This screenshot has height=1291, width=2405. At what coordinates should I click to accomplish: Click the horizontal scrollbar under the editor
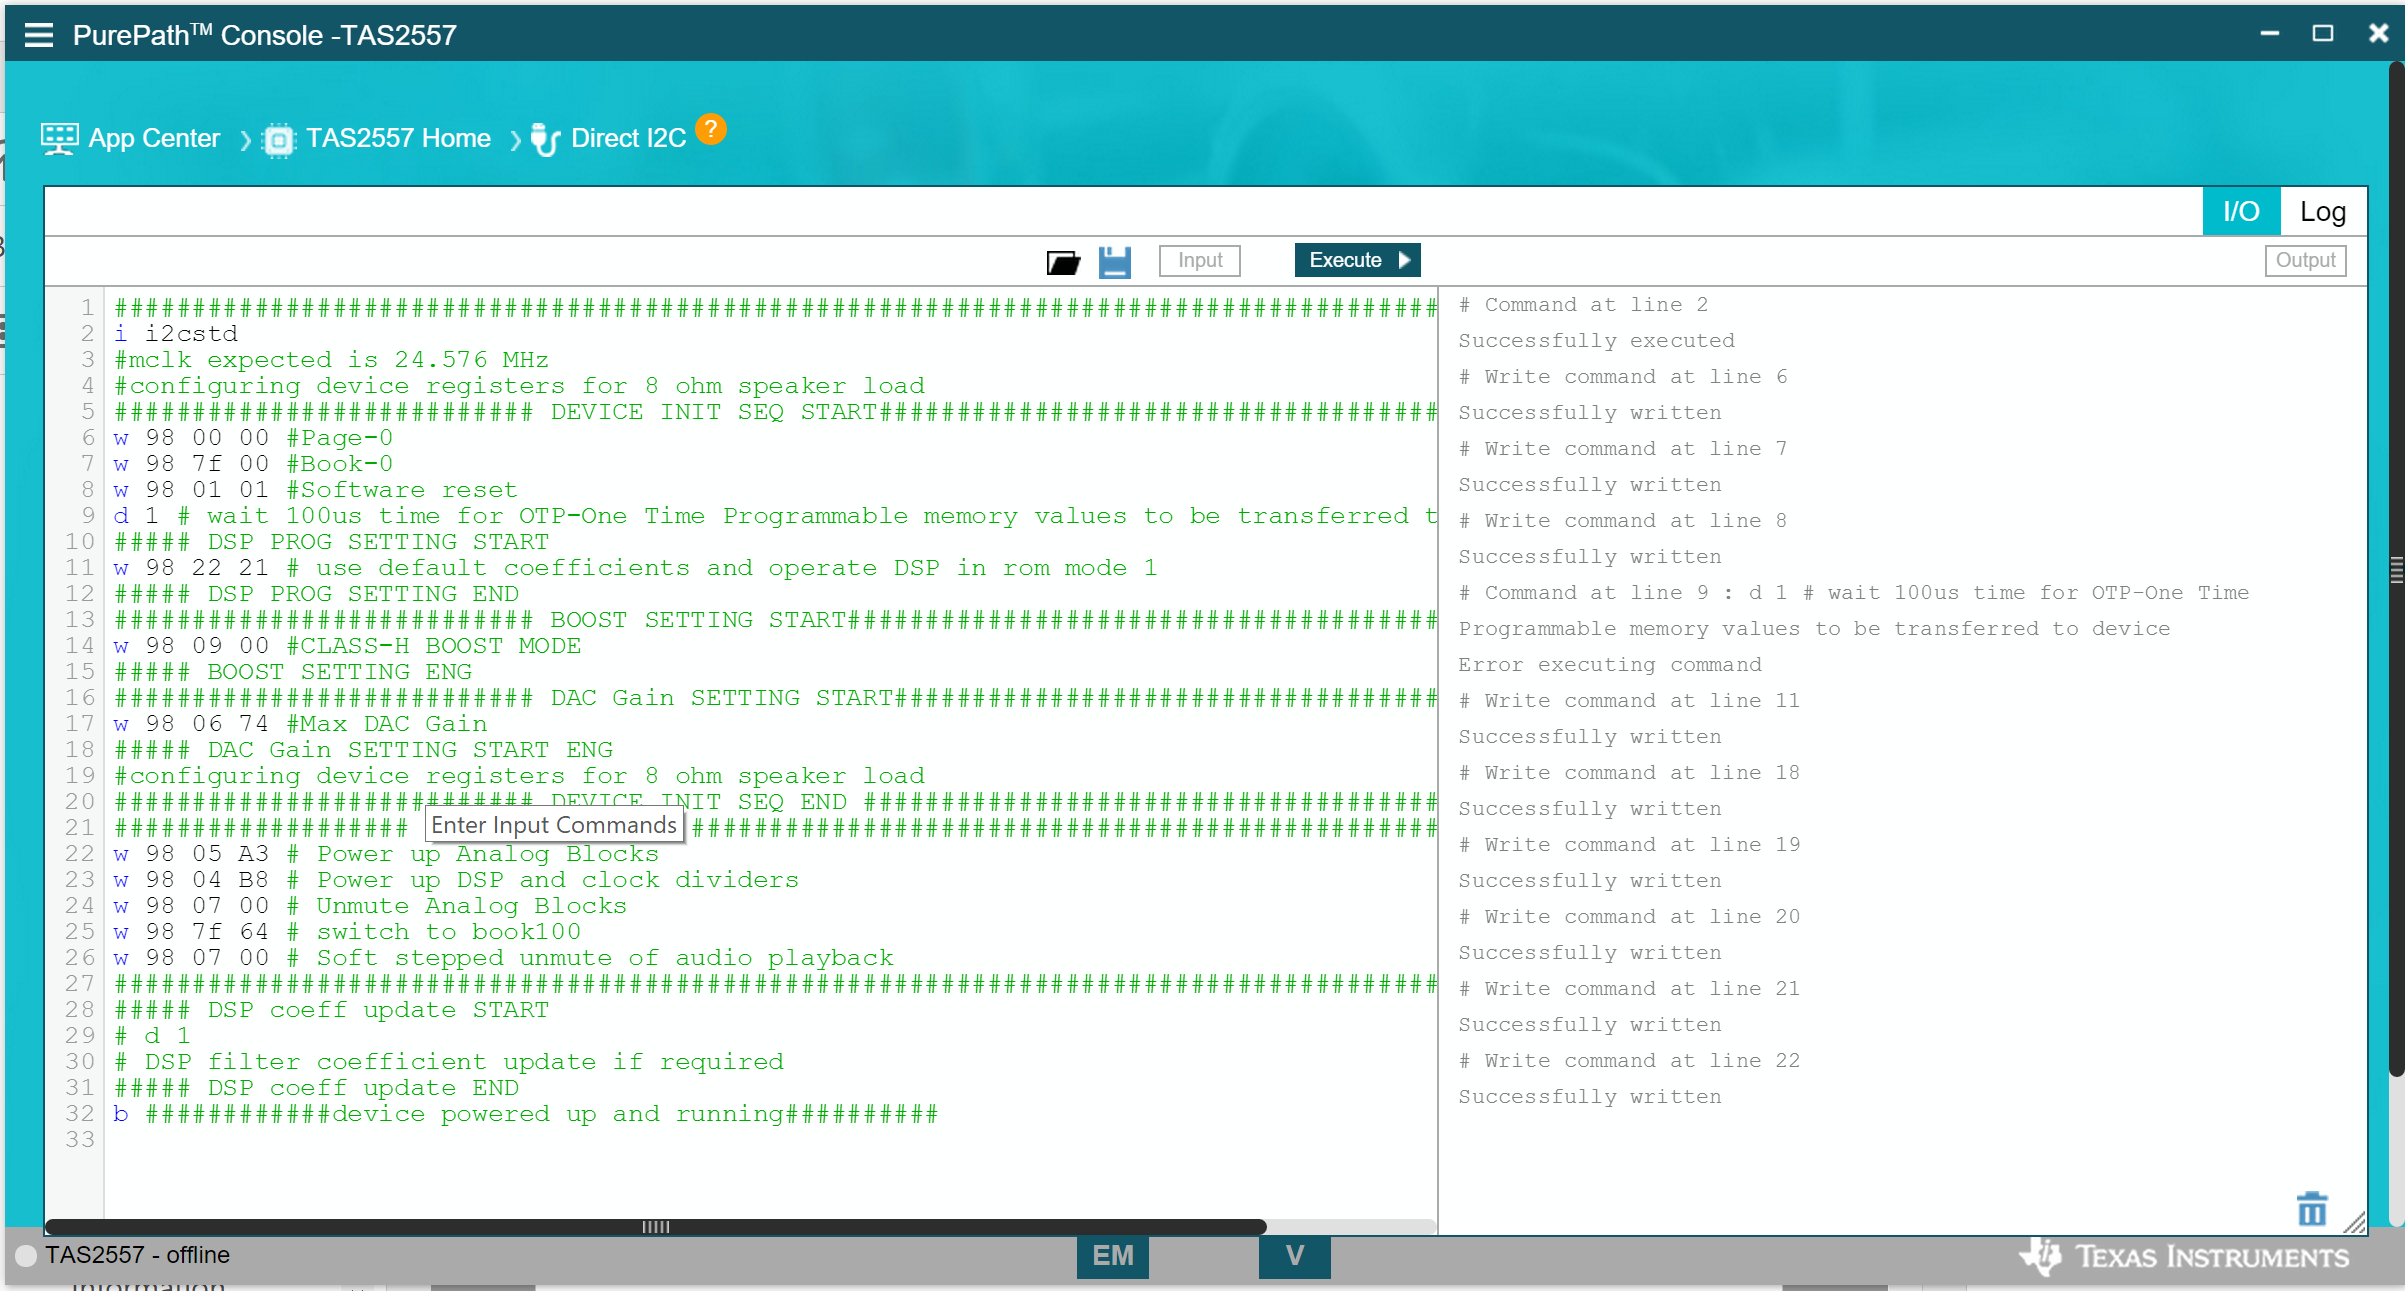pyautogui.click(x=655, y=1227)
